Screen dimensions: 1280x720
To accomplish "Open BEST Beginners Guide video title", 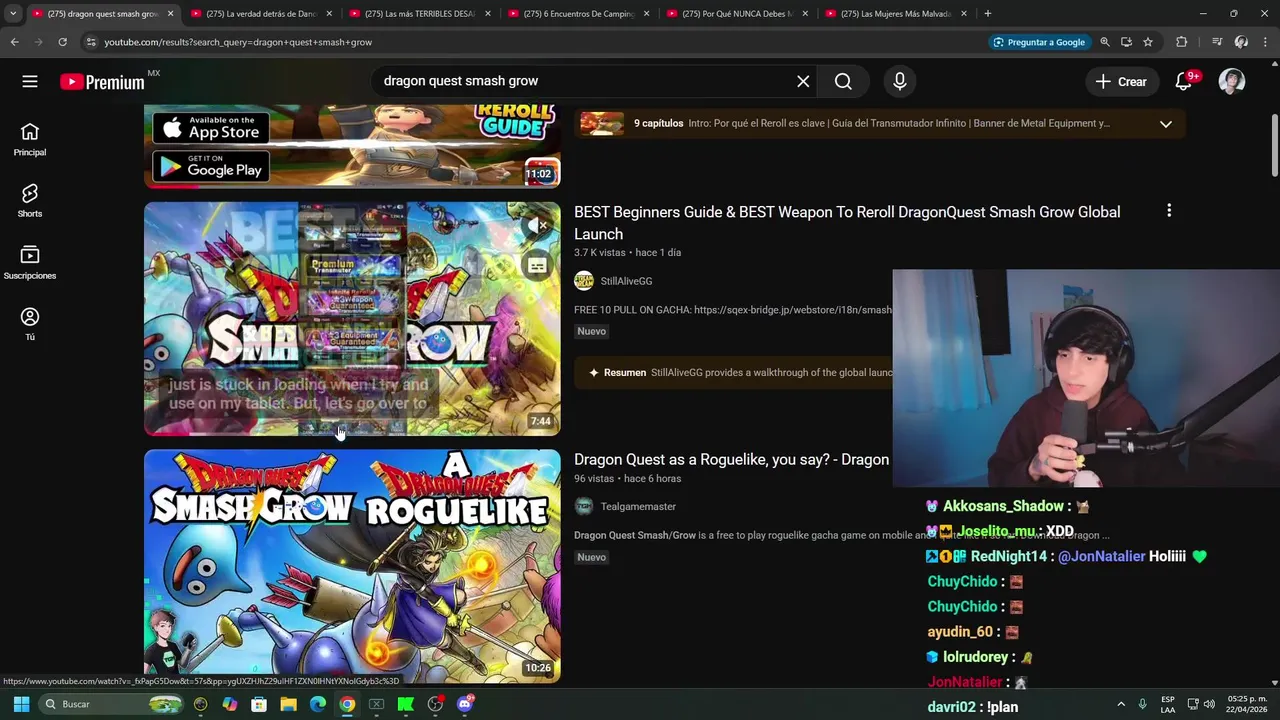I will tap(847, 222).
